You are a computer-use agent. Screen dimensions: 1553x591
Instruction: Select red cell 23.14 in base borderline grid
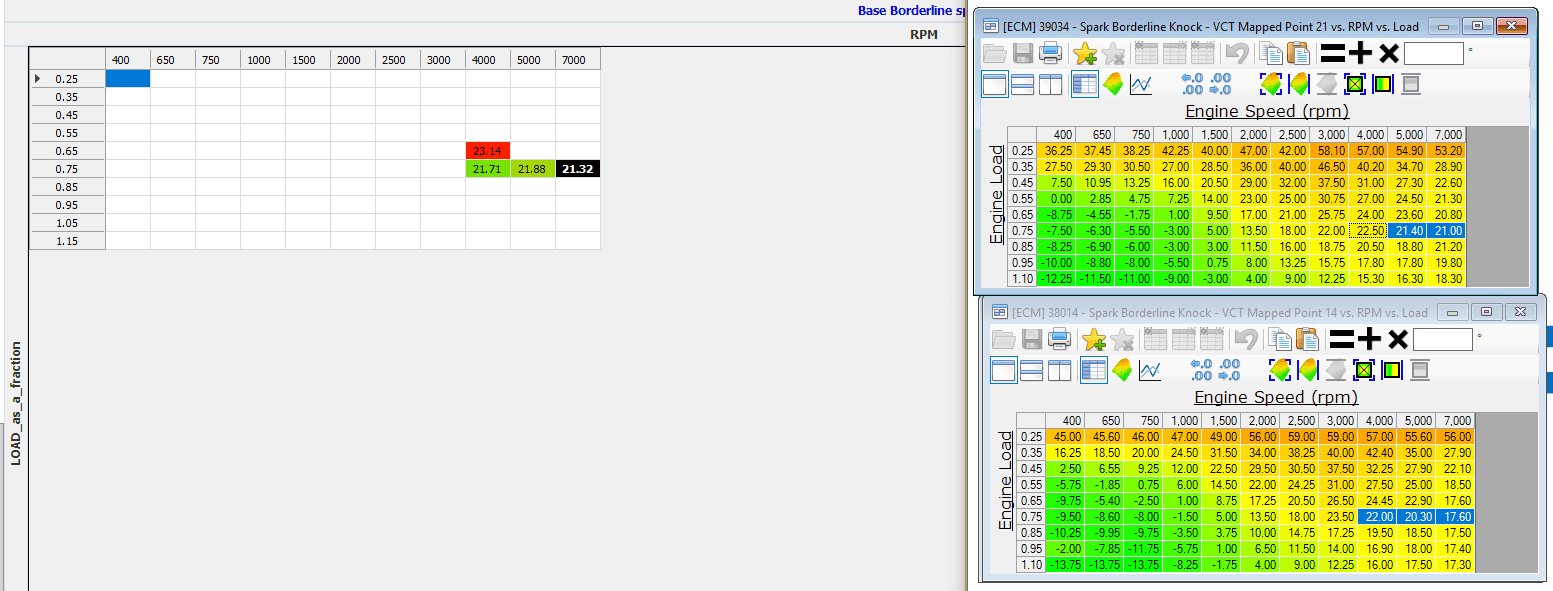487,151
